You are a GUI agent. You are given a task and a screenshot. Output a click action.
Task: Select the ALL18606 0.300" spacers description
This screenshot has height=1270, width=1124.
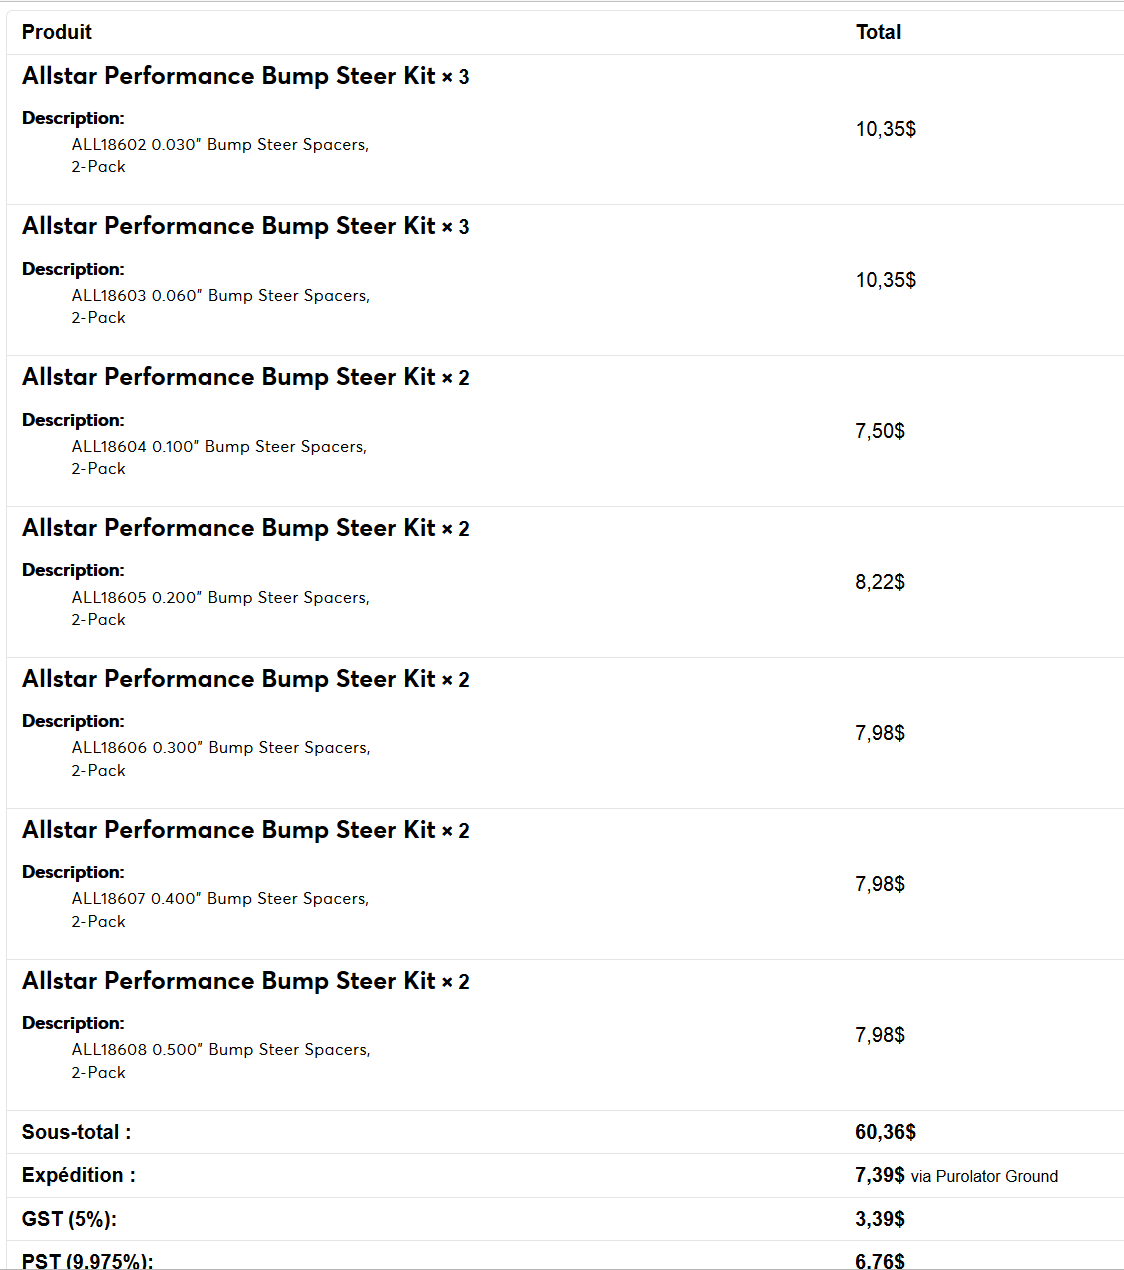[x=221, y=759]
